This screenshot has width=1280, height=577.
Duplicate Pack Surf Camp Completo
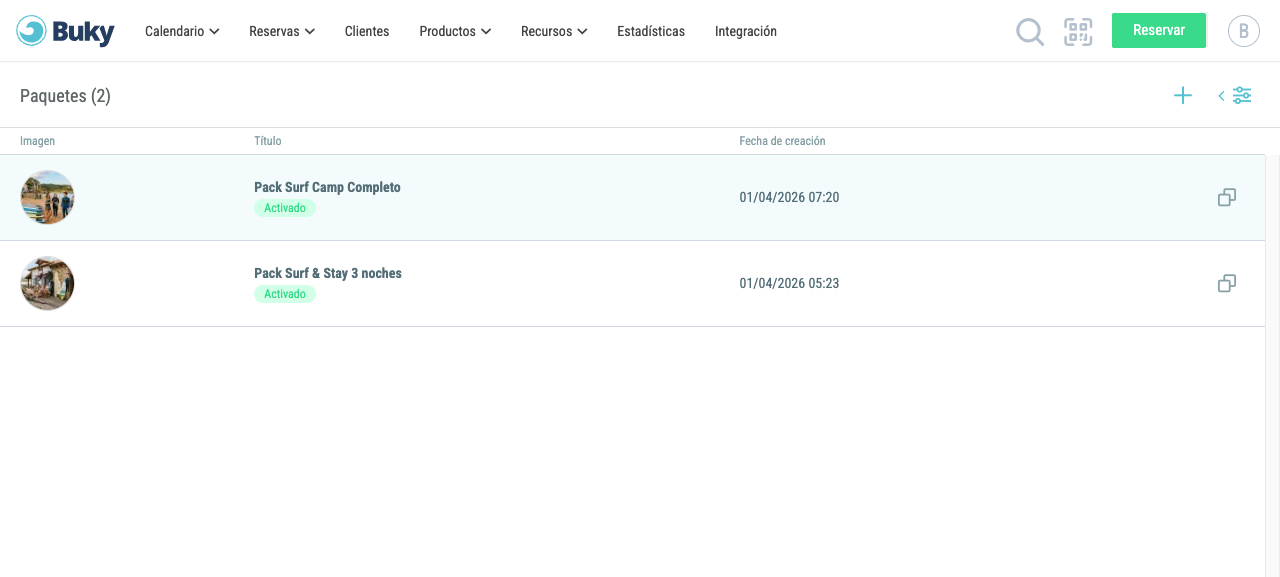coord(1227,198)
